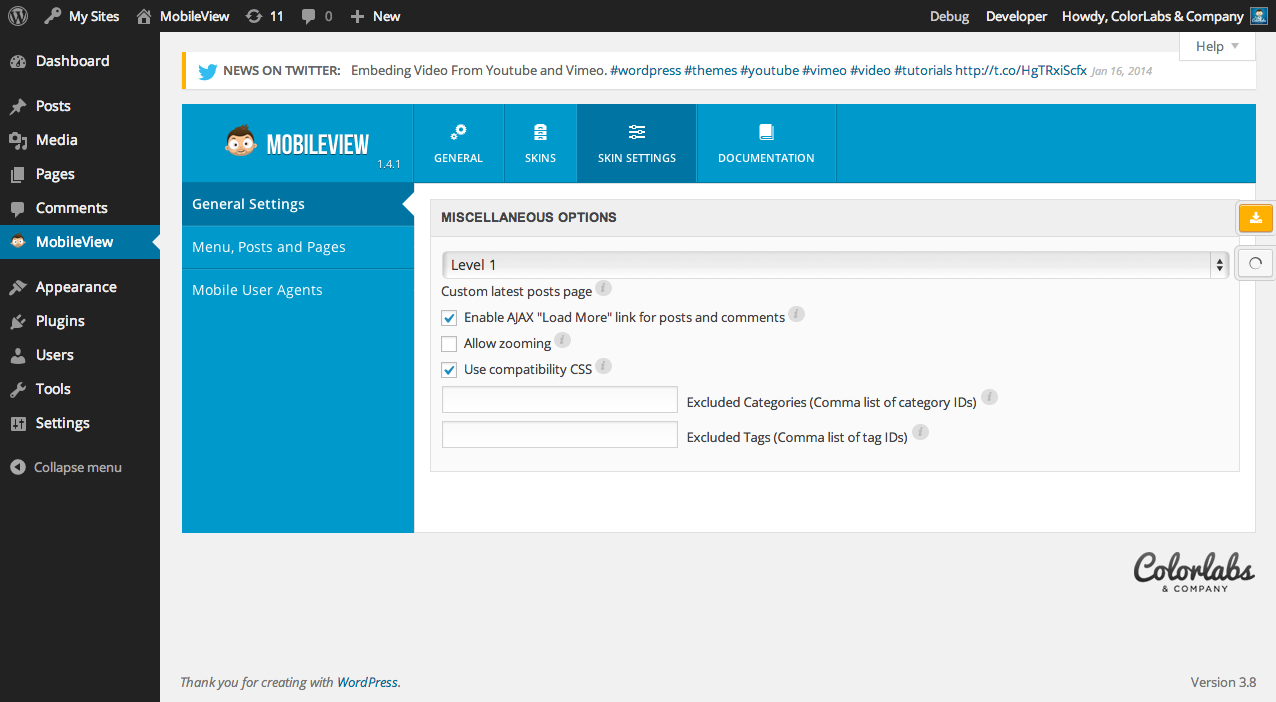This screenshot has width=1276, height=702.
Task: Follow the #youtube hashtag link
Action: pyautogui.click(x=769, y=71)
